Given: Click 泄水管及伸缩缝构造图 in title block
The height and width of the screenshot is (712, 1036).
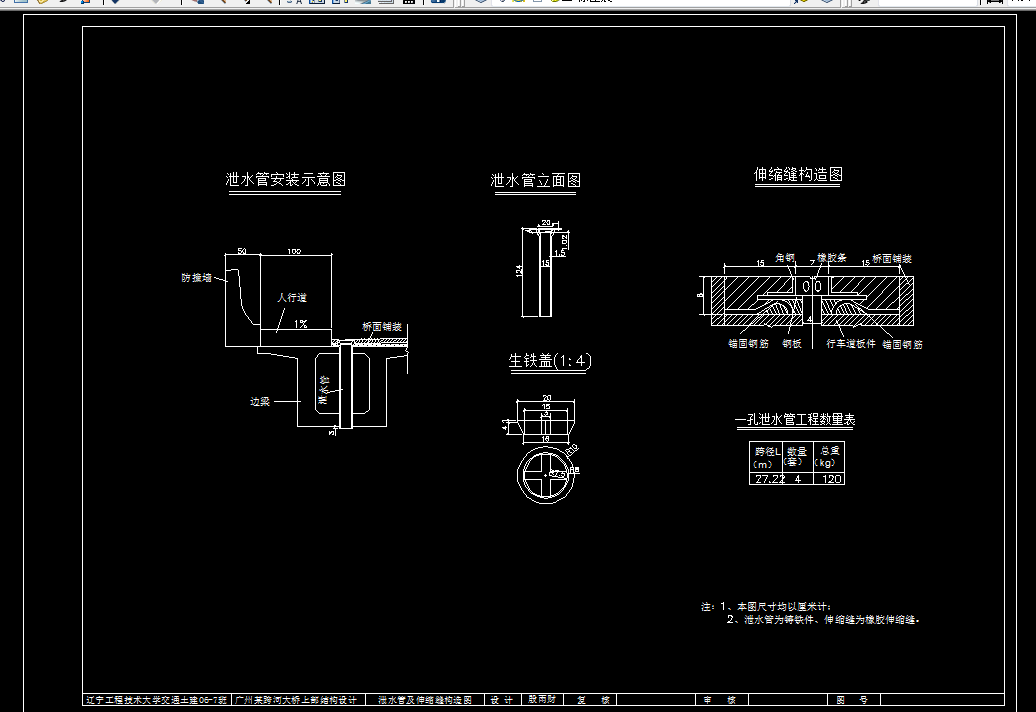Looking at the screenshot, I should (425, 699).
